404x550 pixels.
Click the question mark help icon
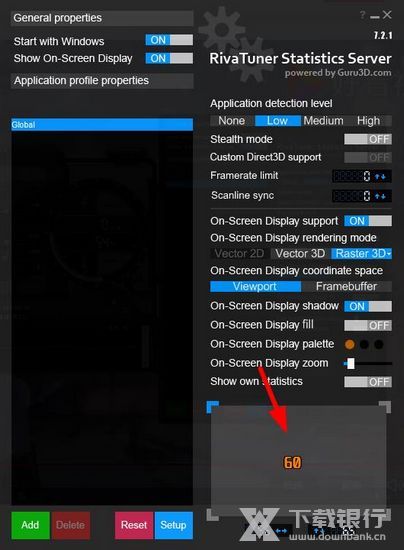(x=363, y=15)
